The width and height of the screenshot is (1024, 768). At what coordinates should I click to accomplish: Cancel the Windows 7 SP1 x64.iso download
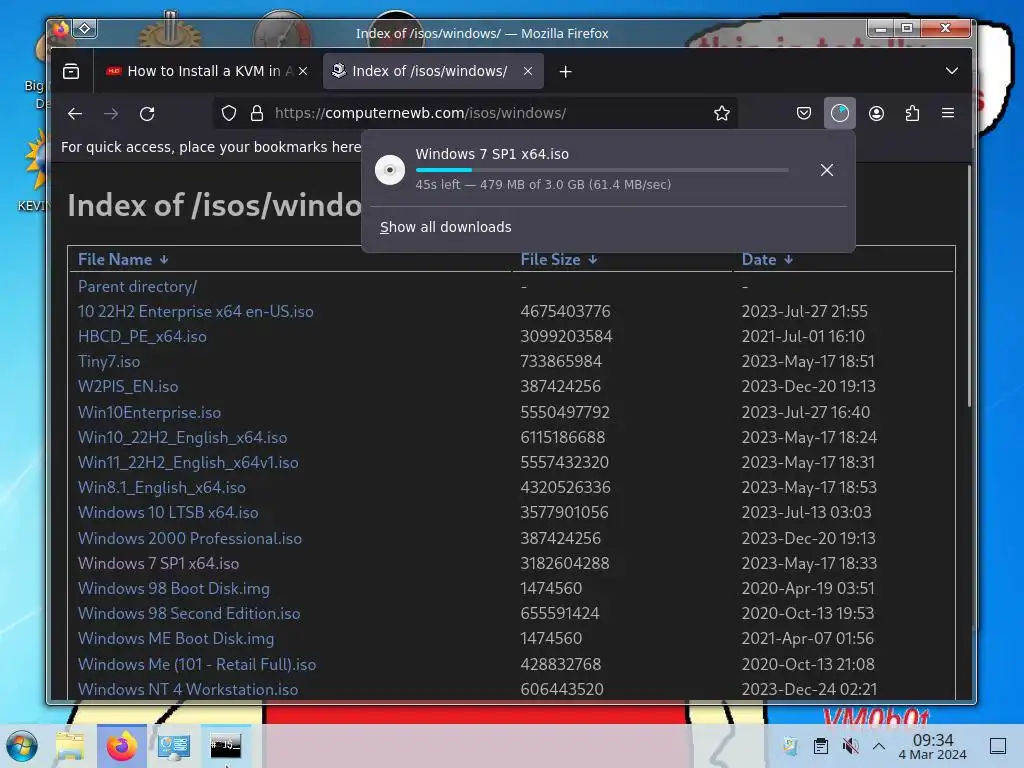coord(827,170)
